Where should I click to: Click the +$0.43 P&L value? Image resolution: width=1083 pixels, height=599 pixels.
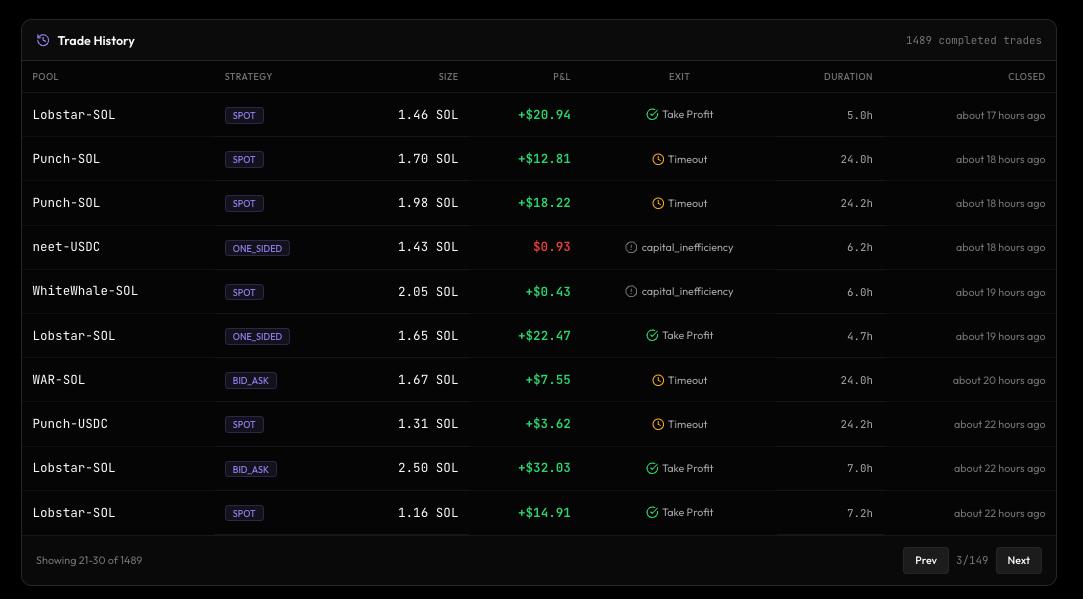[548, 292]
